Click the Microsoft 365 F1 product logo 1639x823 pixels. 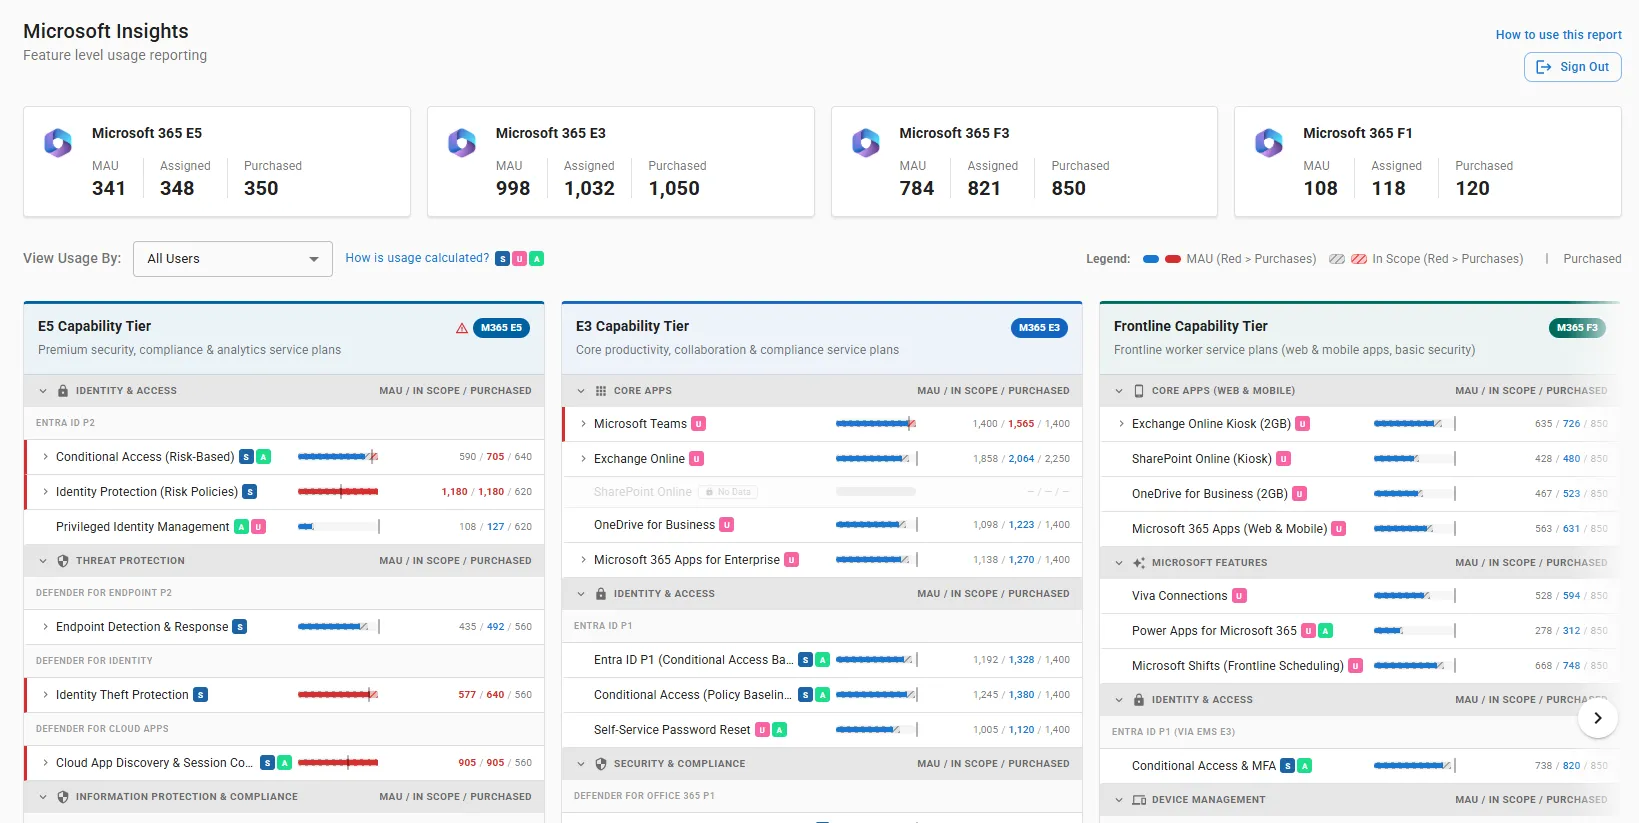[x=1269, y=143]
